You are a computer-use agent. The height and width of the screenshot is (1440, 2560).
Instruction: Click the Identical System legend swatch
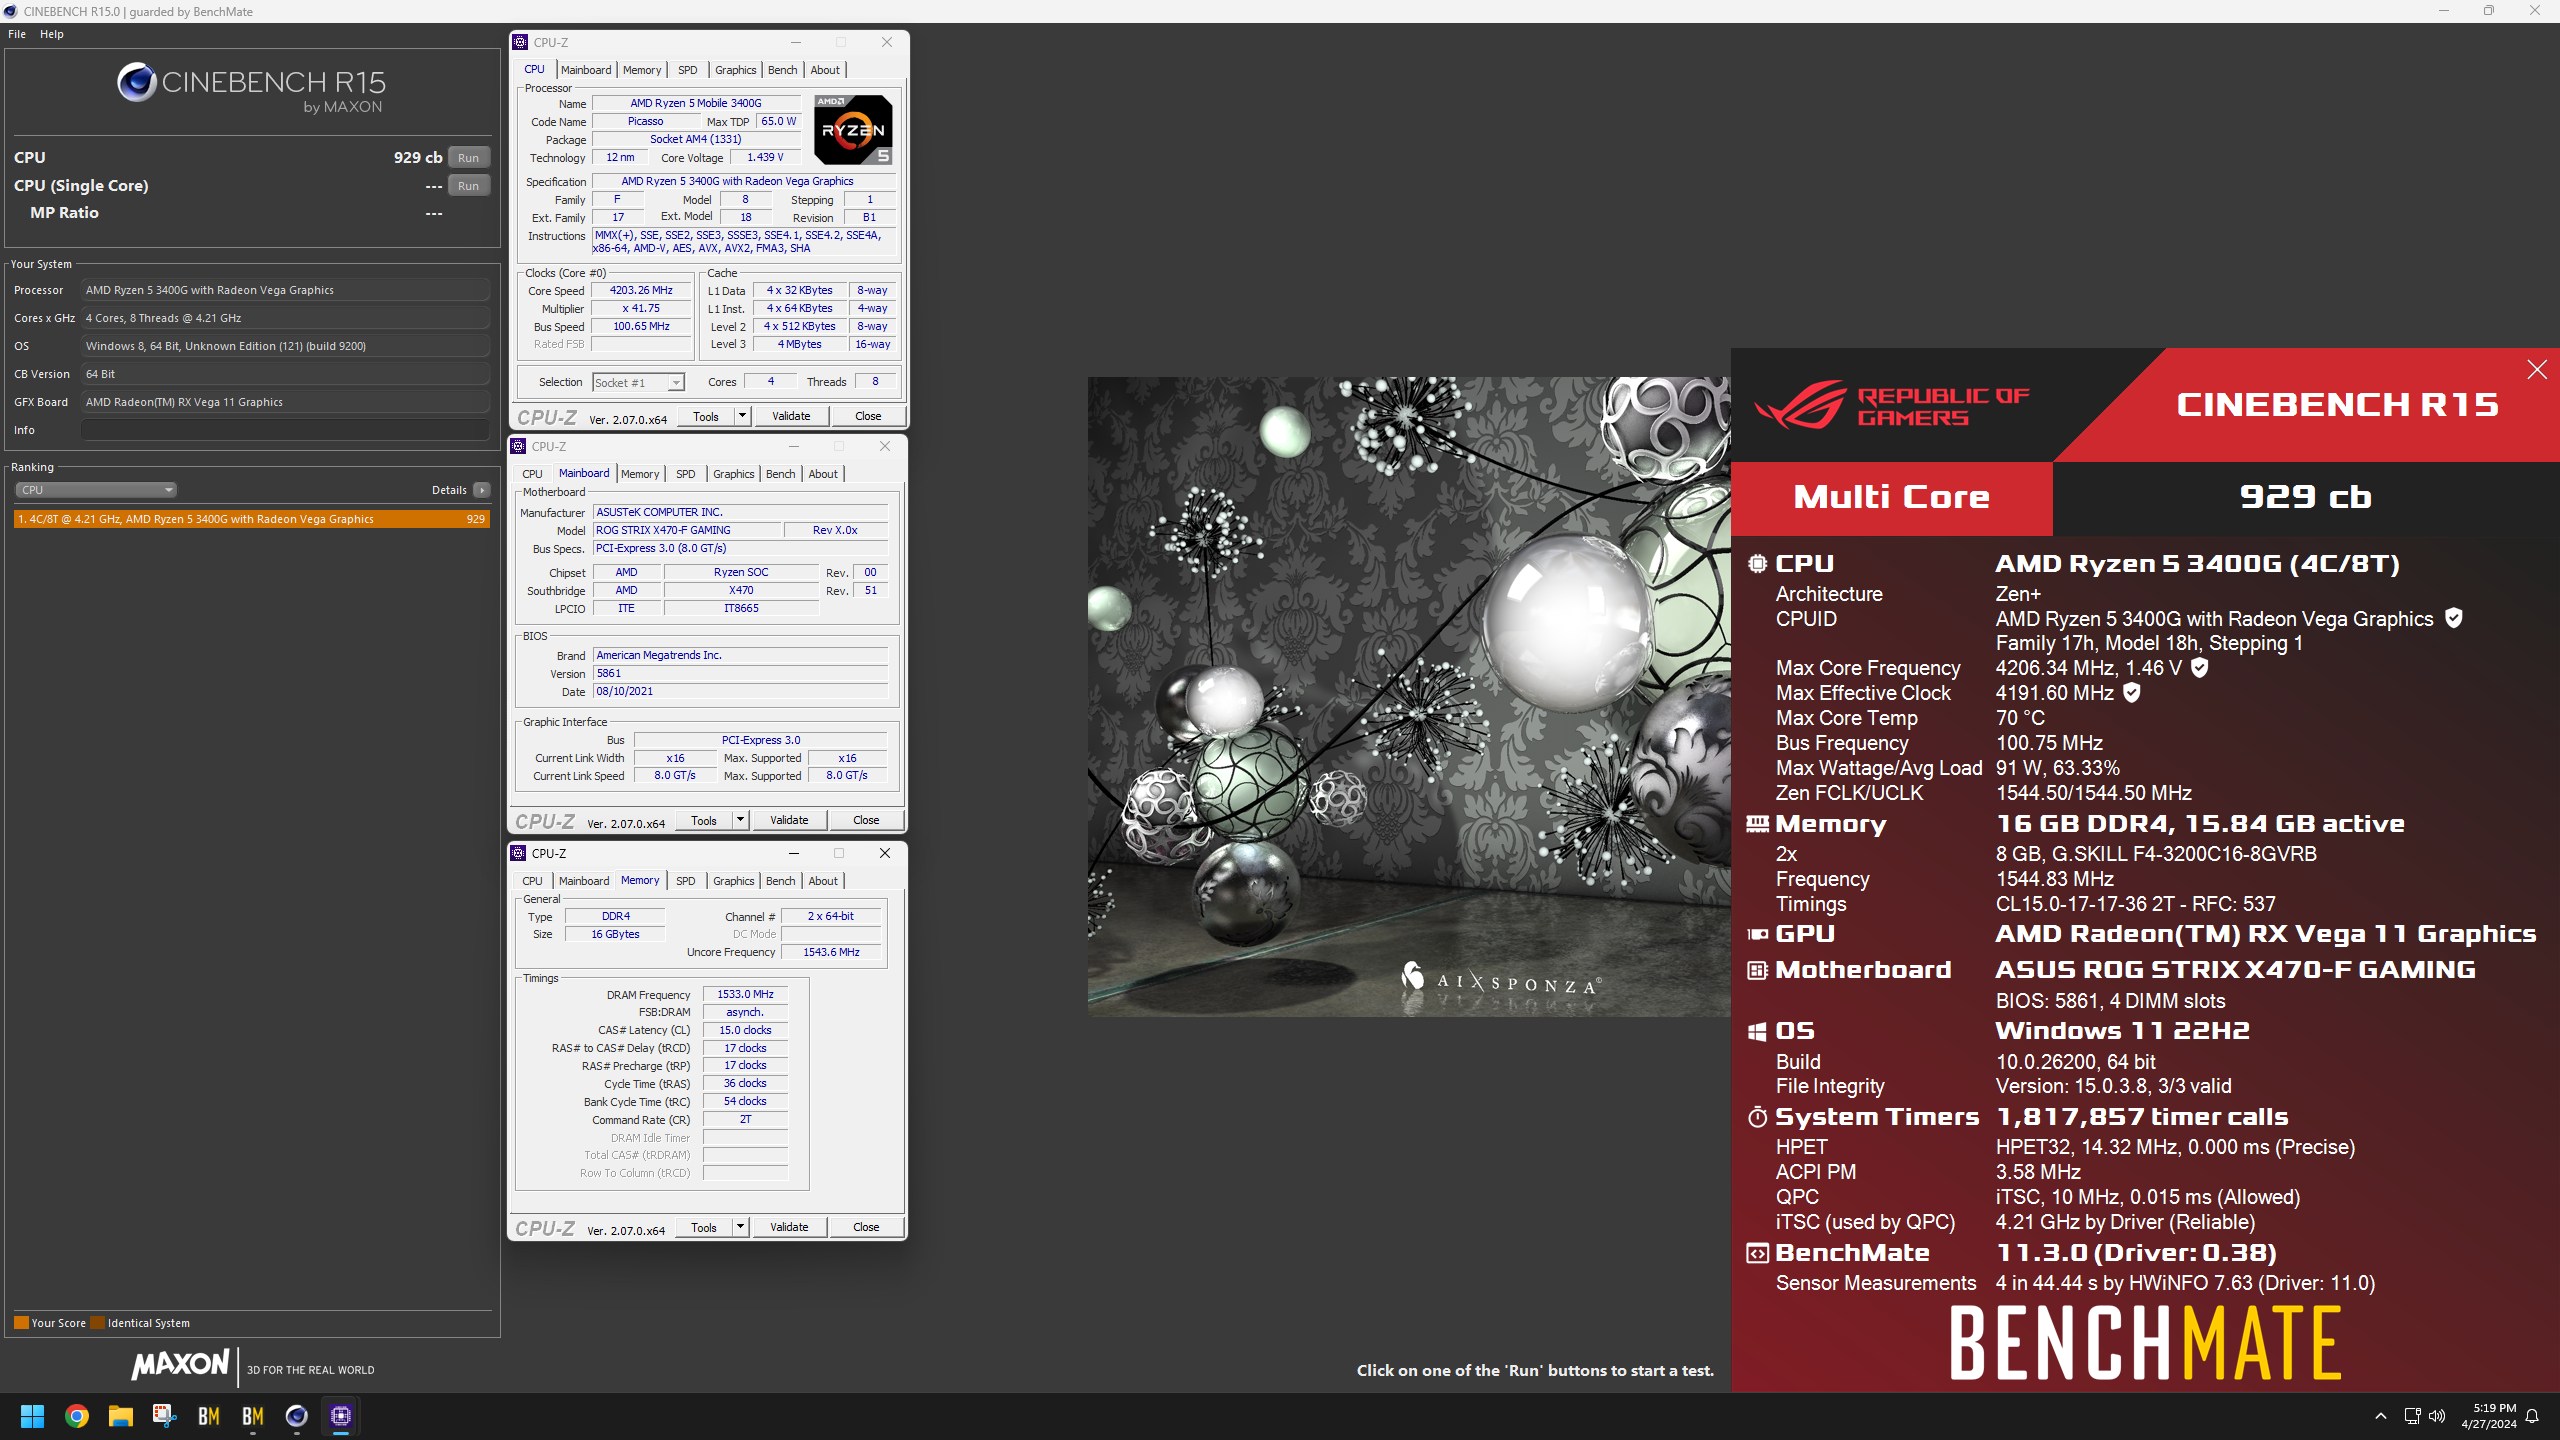coord(97,1322)
